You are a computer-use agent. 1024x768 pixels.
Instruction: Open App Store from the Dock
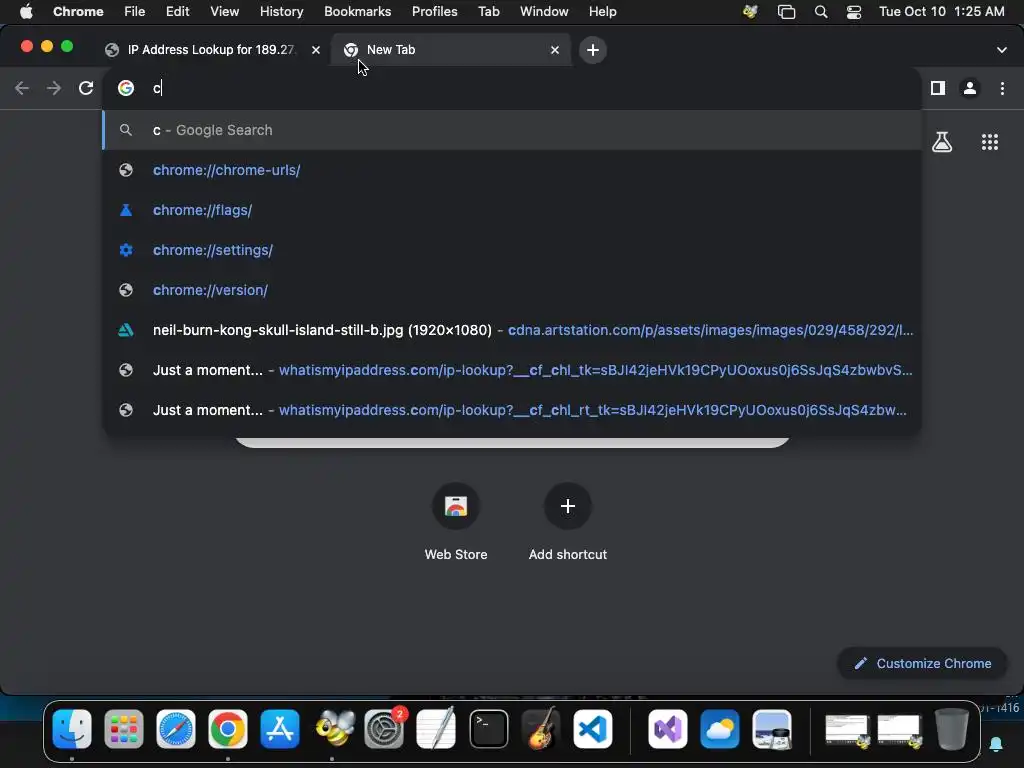(280, 729)
